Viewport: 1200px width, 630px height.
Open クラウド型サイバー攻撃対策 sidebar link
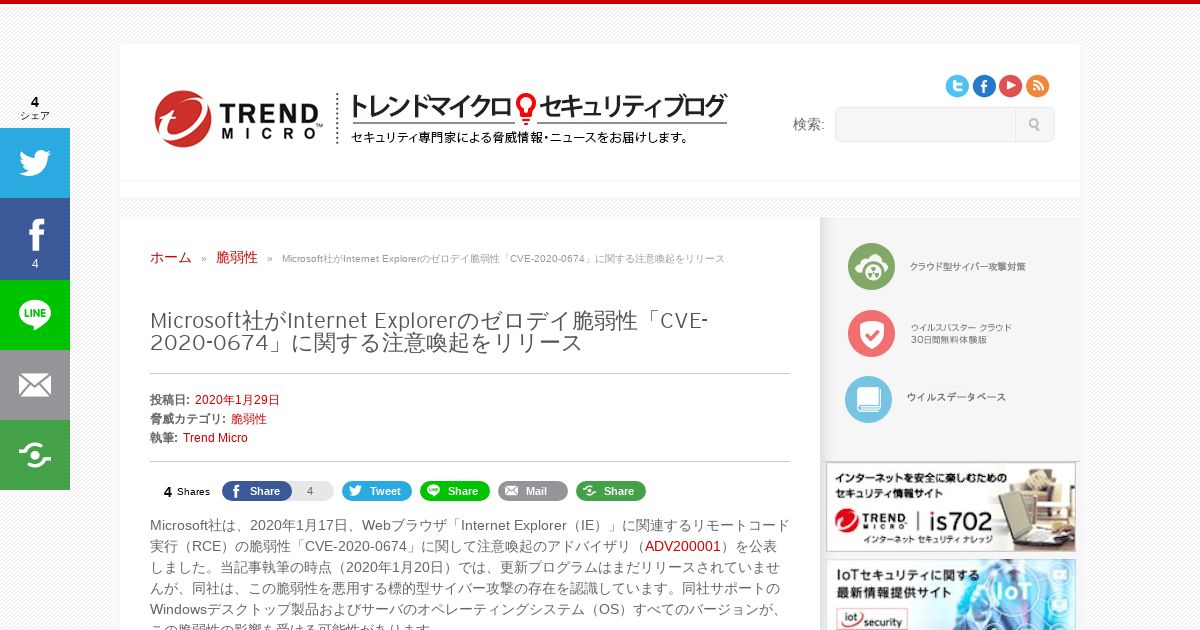pyautogui.click(x=967, y=267)
